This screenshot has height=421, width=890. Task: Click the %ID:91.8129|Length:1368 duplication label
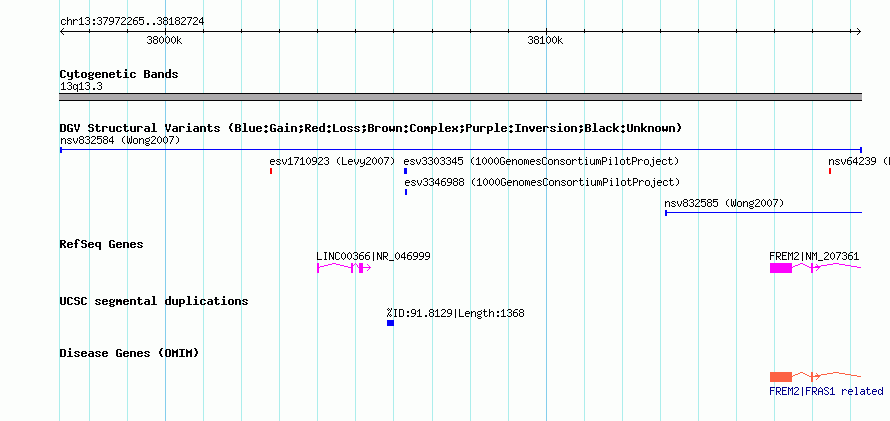[455, 313]
